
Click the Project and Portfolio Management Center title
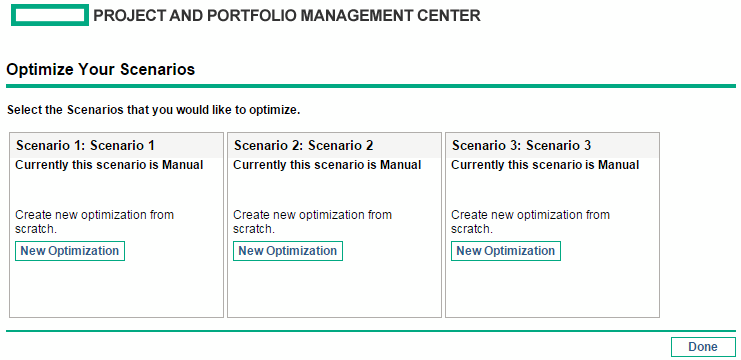[x=287, y=16]
